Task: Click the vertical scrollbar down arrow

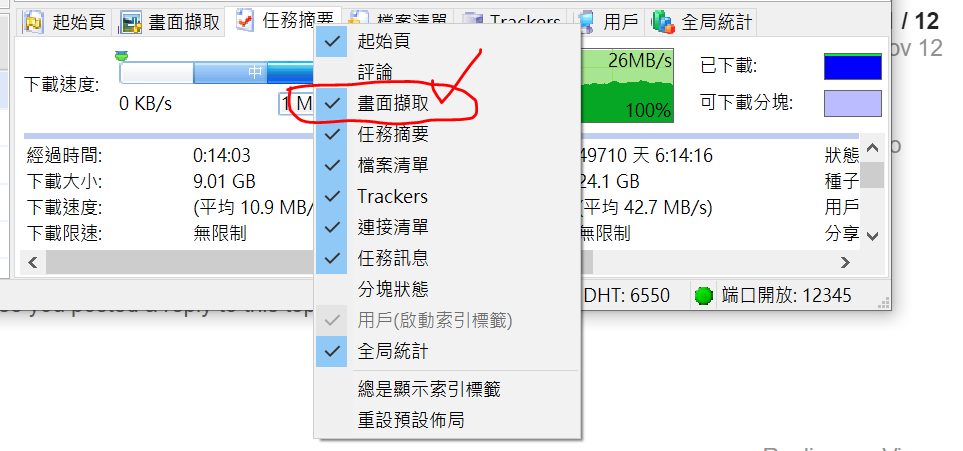Action: coord(872,235)
